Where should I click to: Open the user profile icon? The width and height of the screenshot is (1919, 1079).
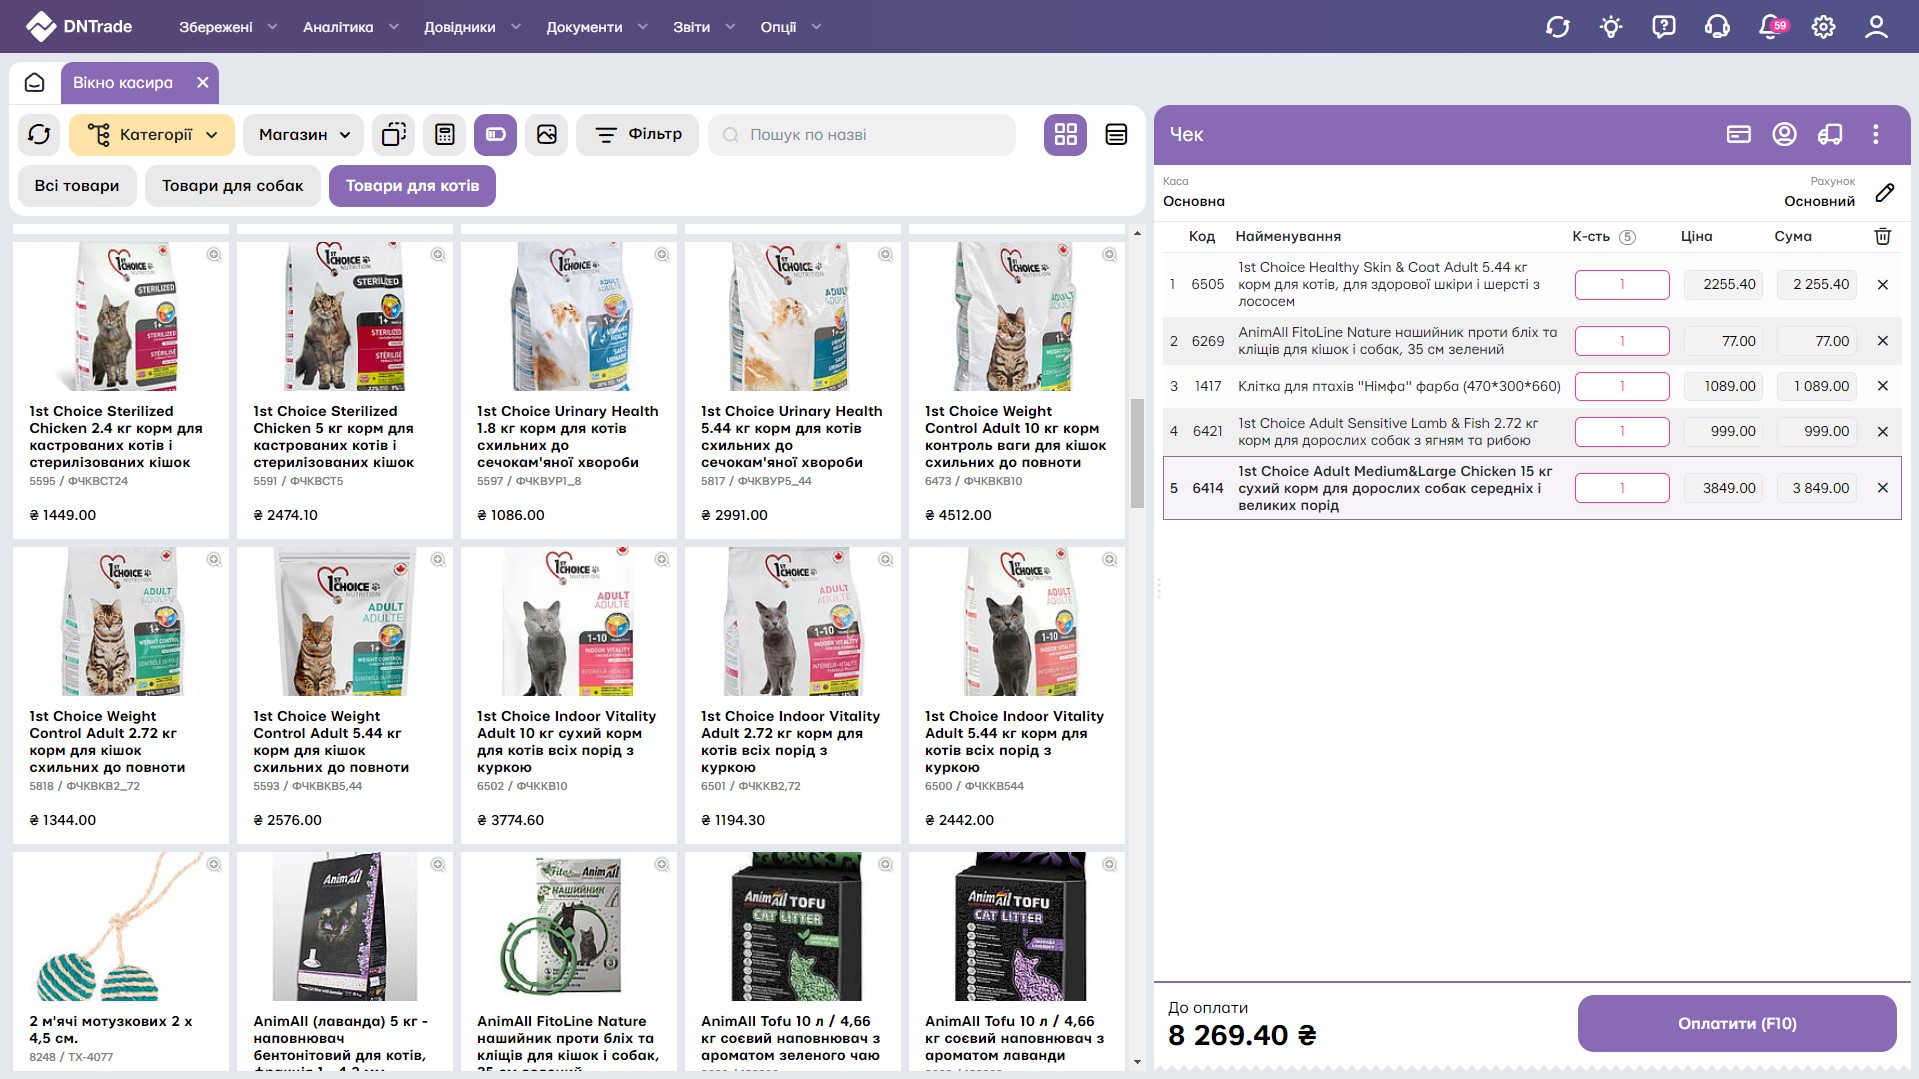click(1876, 27)
